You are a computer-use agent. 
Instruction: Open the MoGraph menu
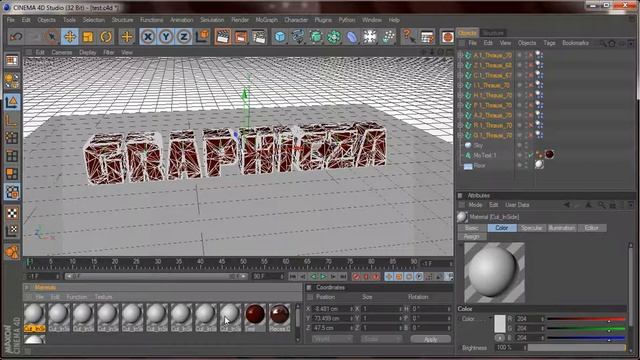pyautogui.click(x=267, y=20)
